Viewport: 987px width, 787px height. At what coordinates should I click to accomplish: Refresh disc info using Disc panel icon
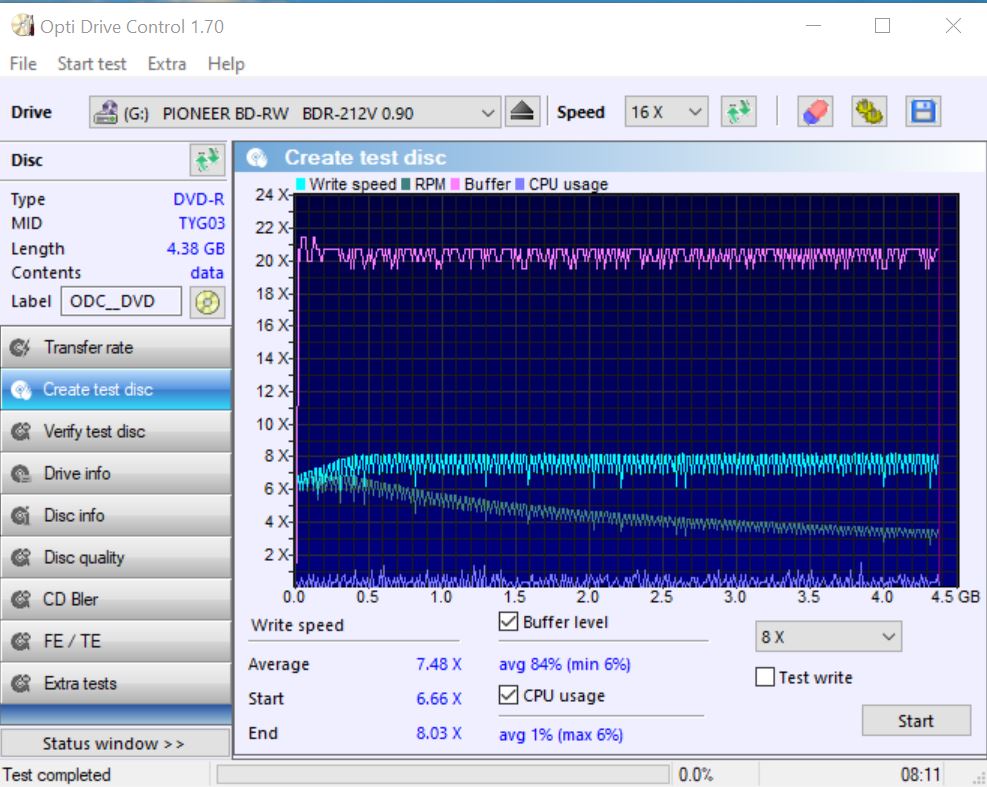[x=207, y=160]
